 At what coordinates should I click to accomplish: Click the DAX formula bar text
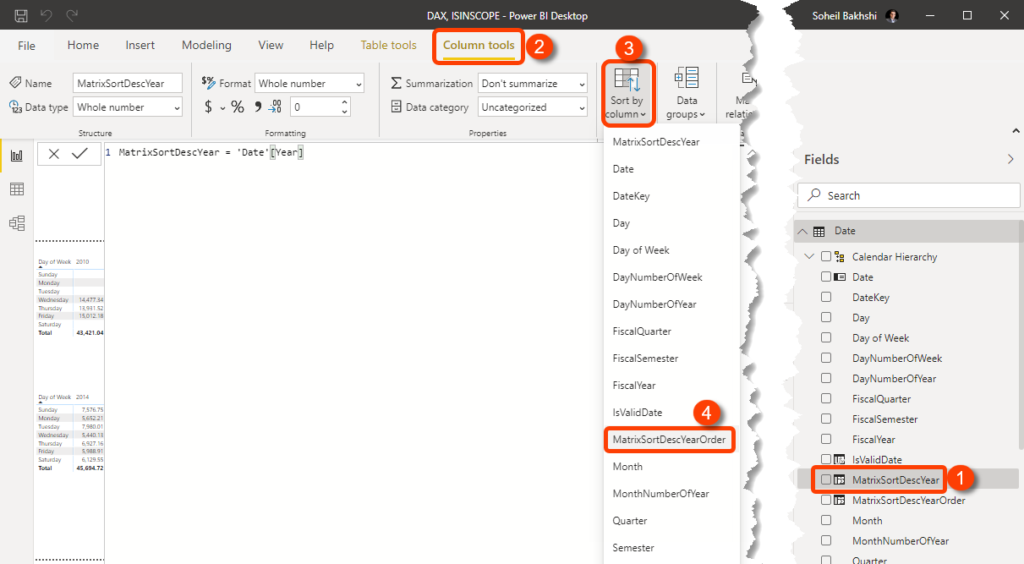pos(211,153)
